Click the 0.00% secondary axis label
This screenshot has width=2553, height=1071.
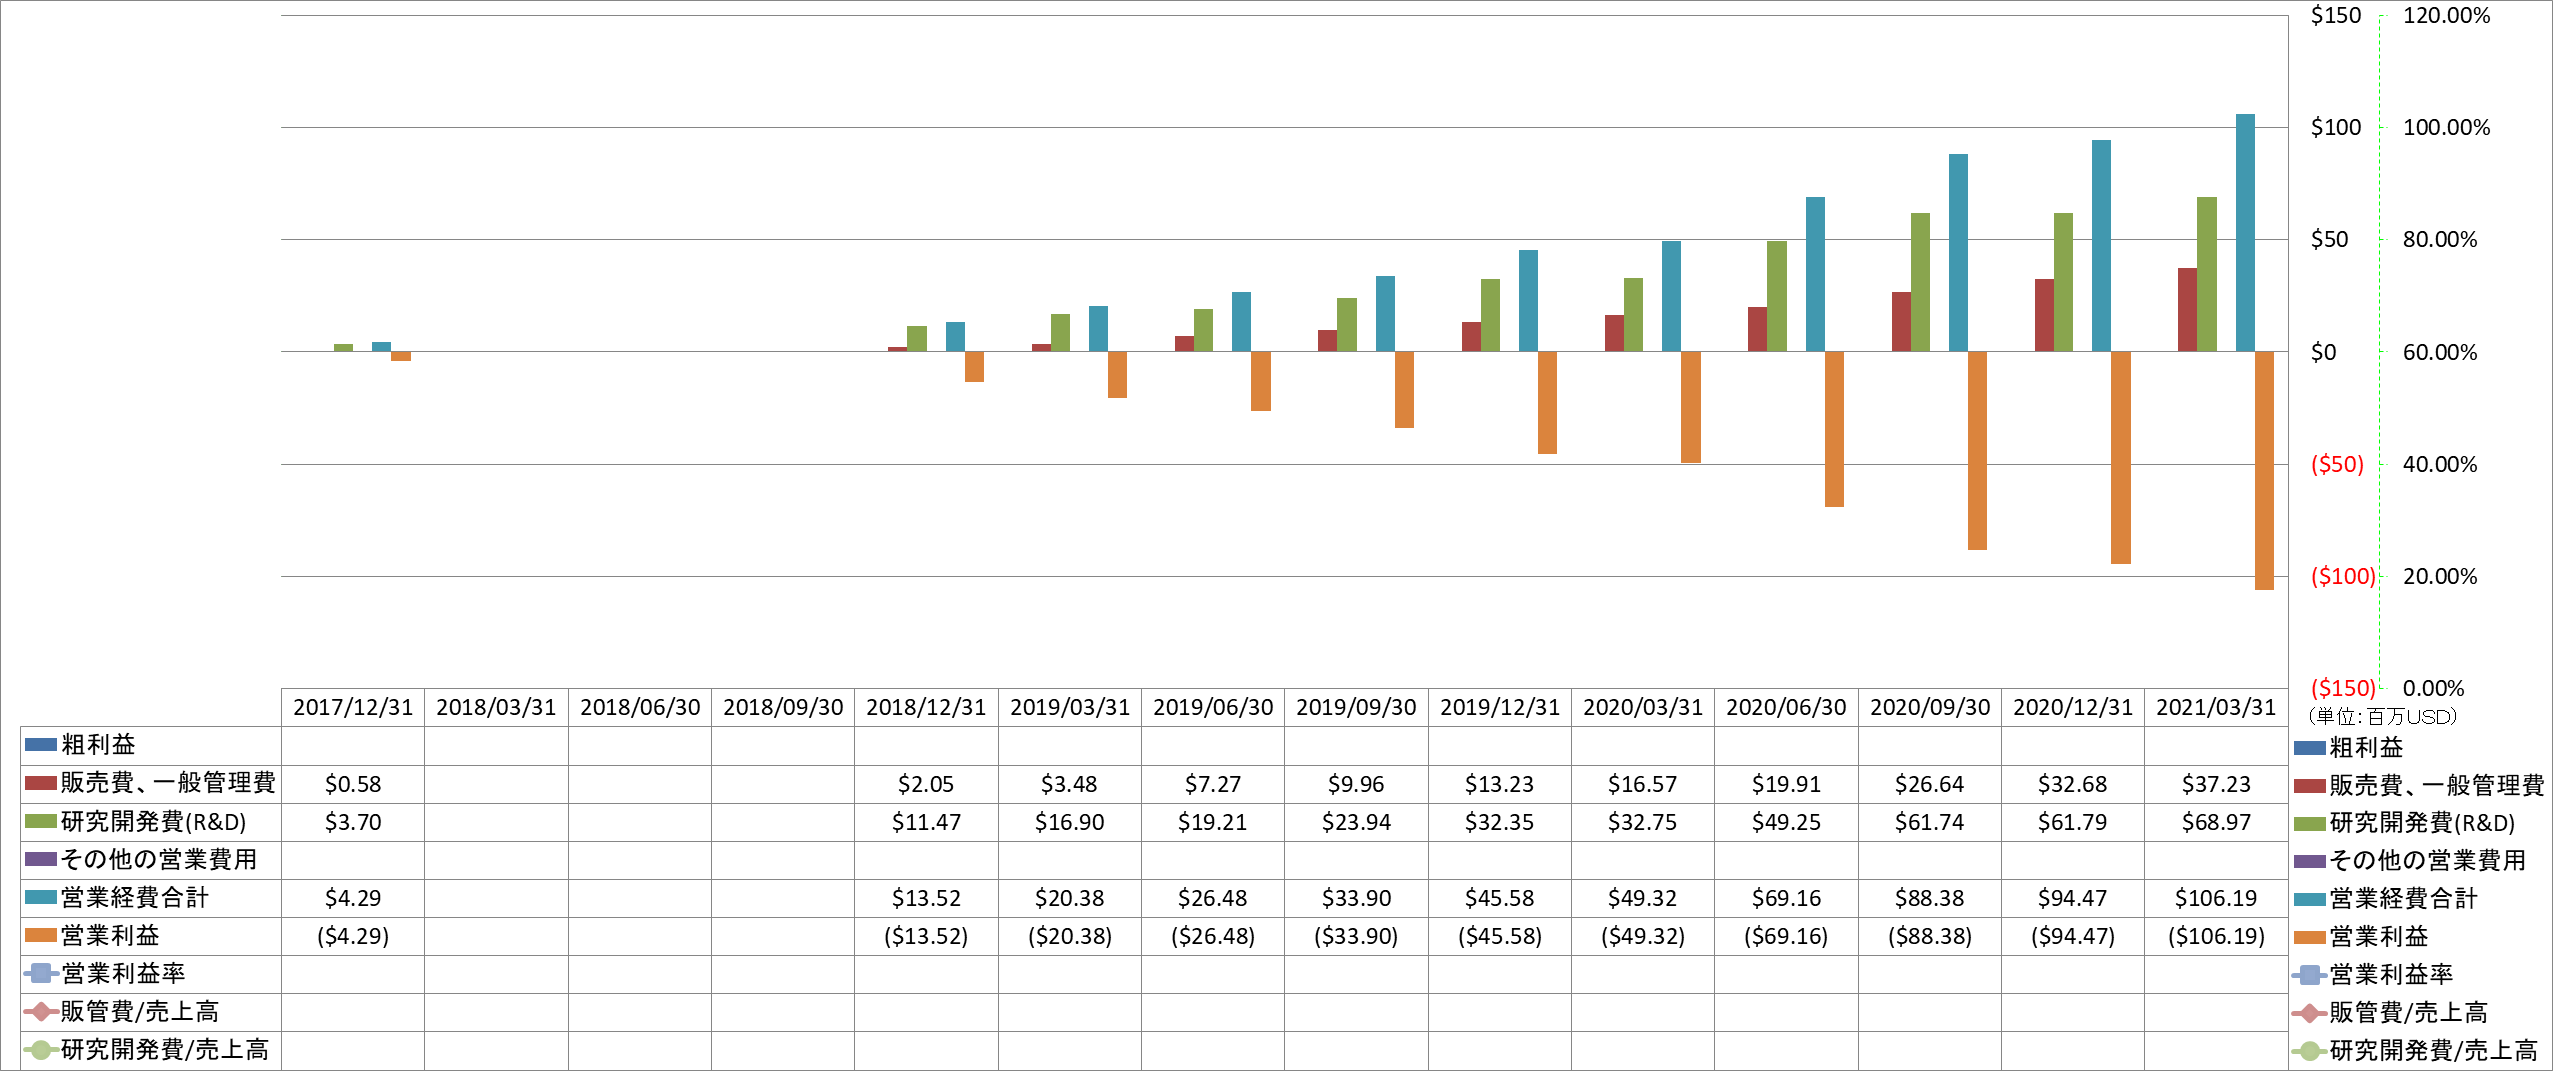2433,688
